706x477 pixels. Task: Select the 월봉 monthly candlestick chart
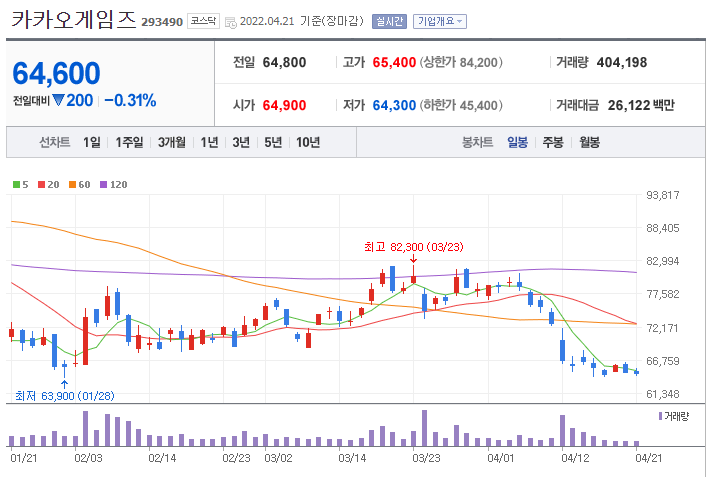[x=589, y=142]
